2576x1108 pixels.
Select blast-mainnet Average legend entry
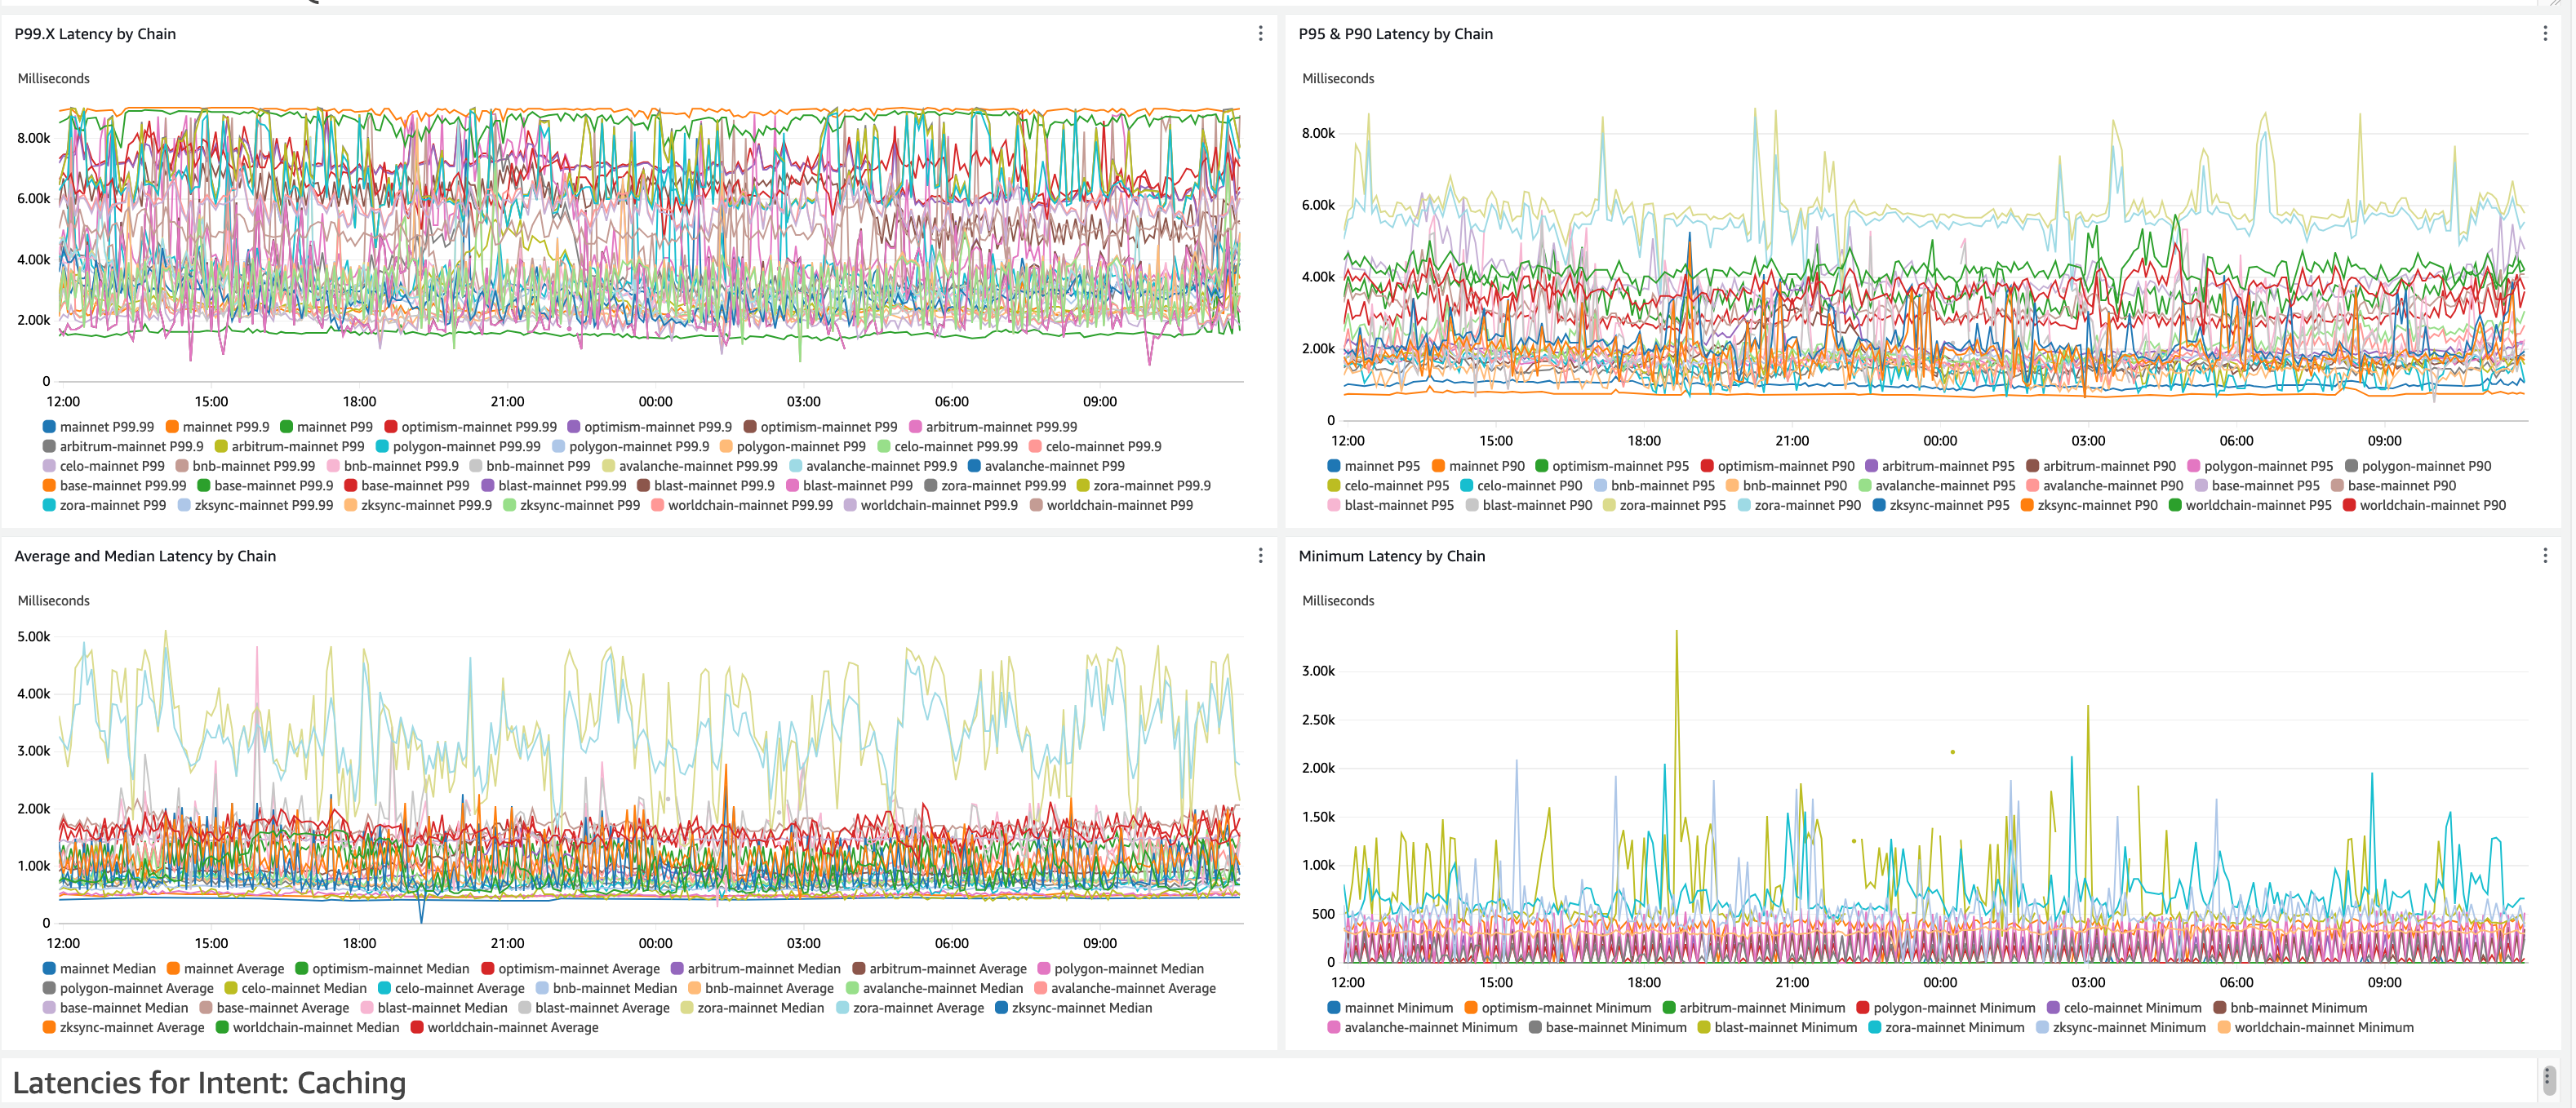(593, 1008)
